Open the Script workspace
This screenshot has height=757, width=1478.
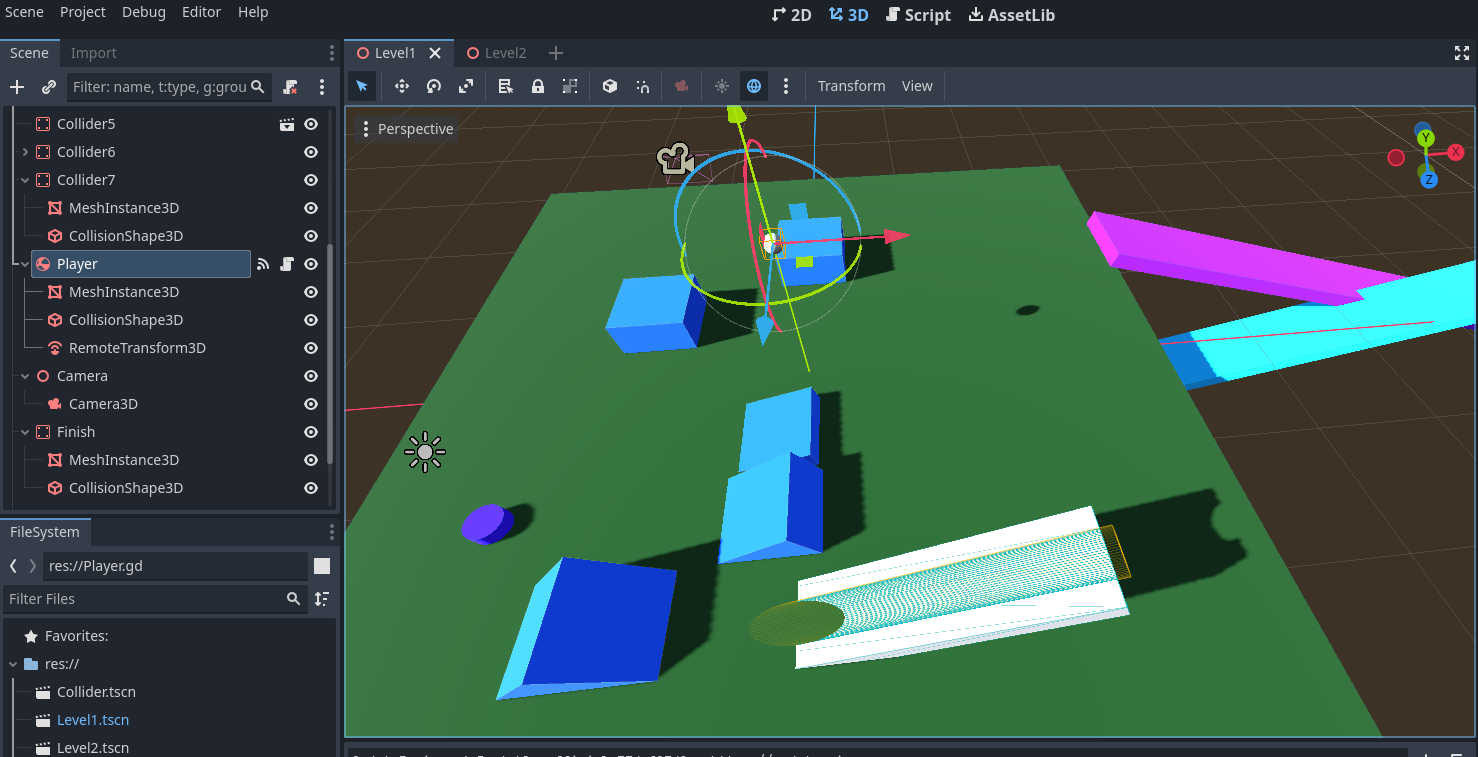point(918,15)
